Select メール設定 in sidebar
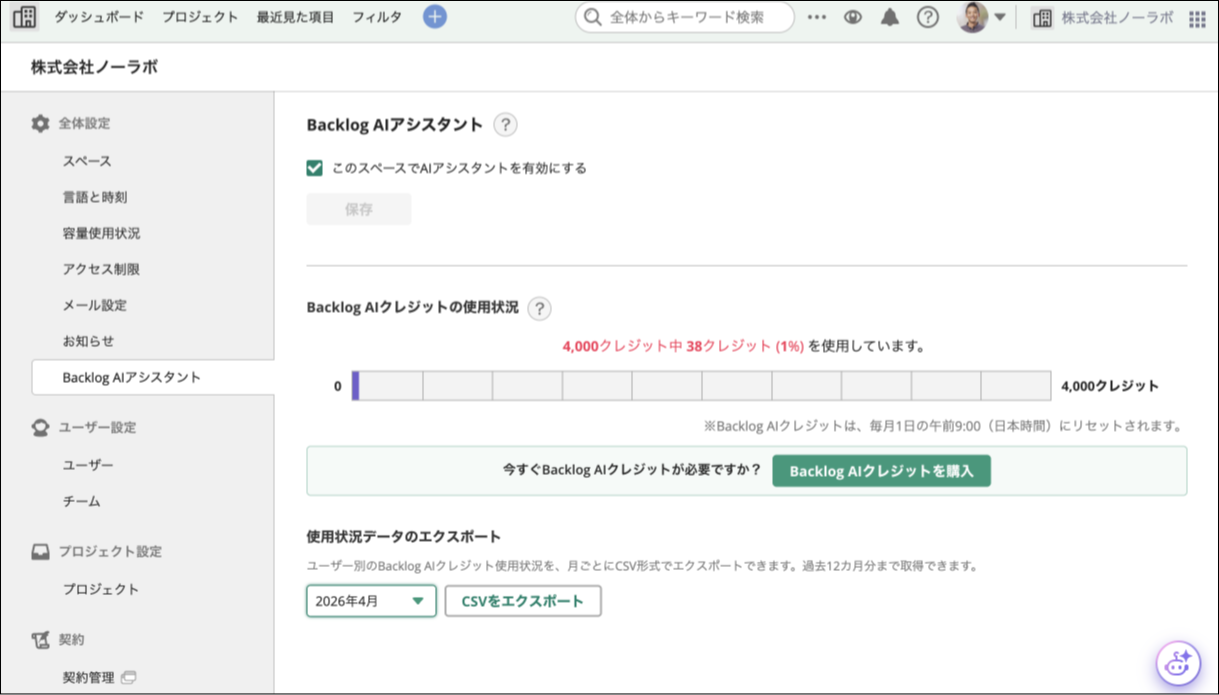Screen dimensions: 1219x695 click(x=94, y=305)
